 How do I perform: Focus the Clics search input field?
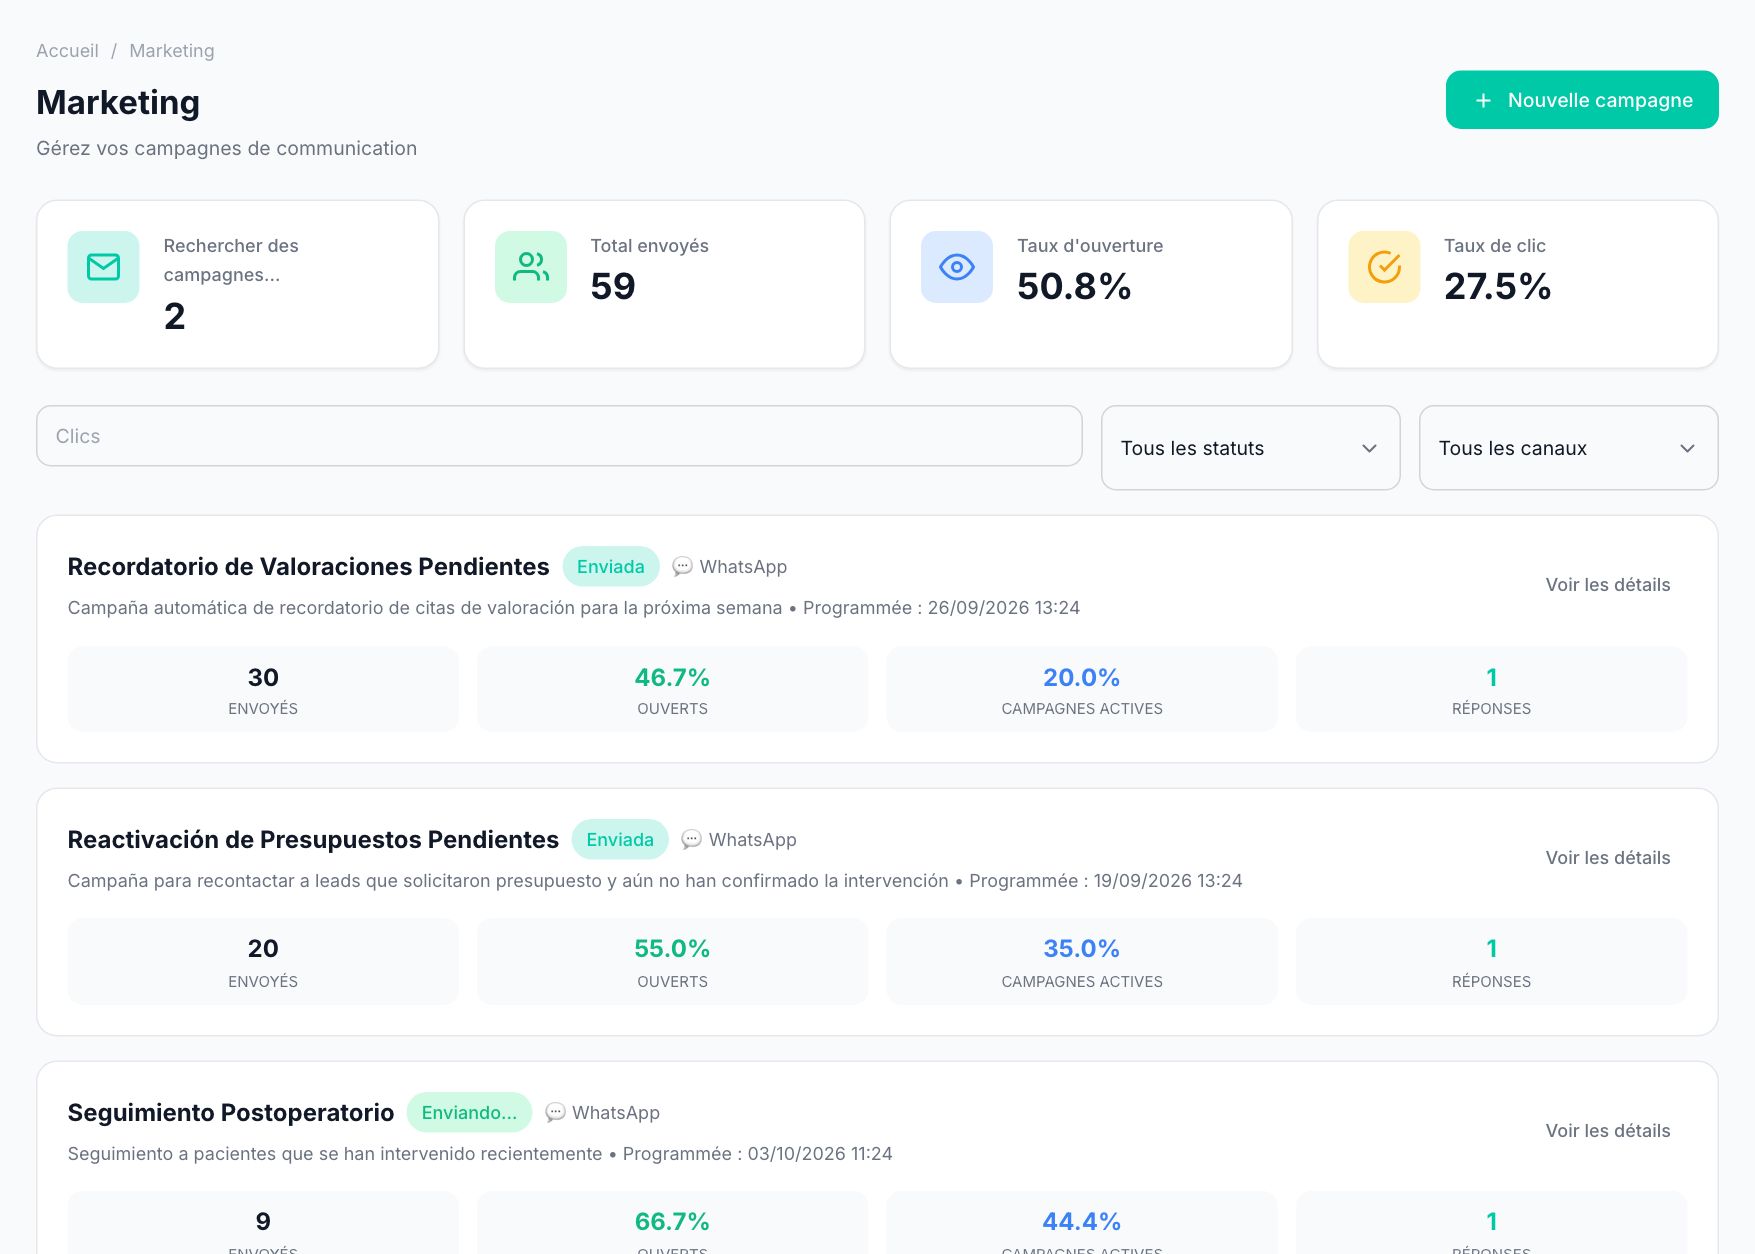[x=559, y=436]
